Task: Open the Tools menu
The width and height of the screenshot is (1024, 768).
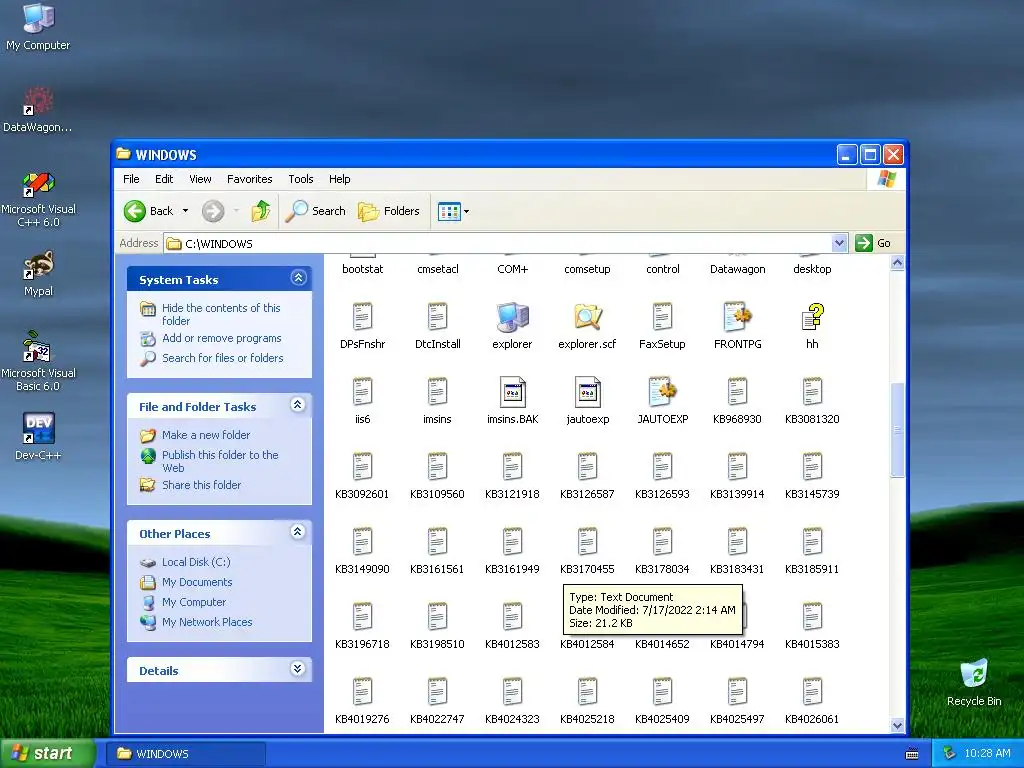Action: 300,179
